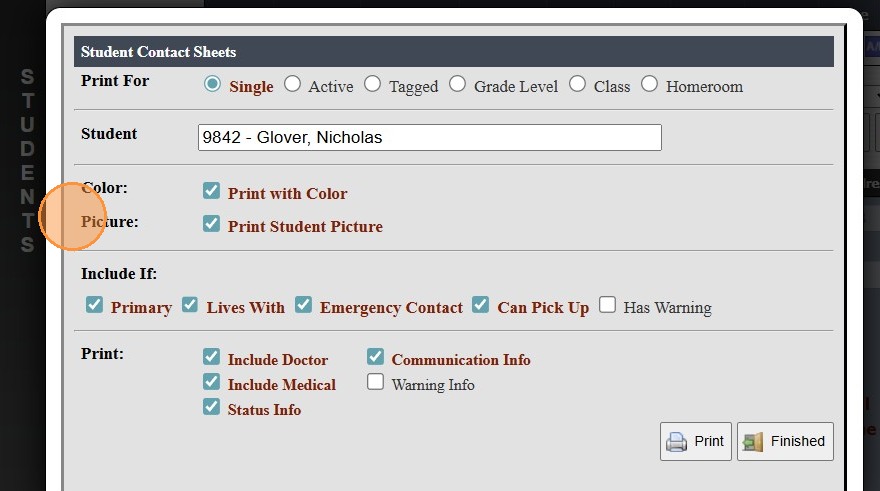Enable Warning Info checkbox
880x491 pixels.
375,381
